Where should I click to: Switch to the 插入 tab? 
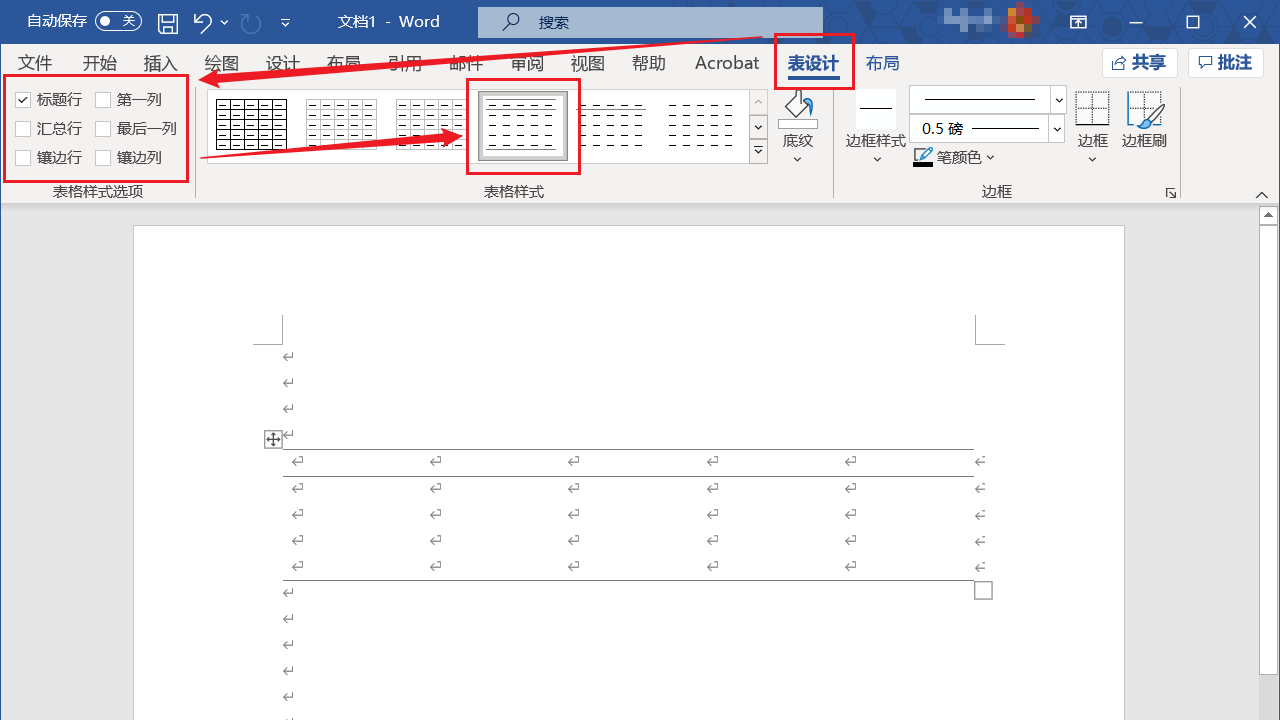click(x=161, y=63)
